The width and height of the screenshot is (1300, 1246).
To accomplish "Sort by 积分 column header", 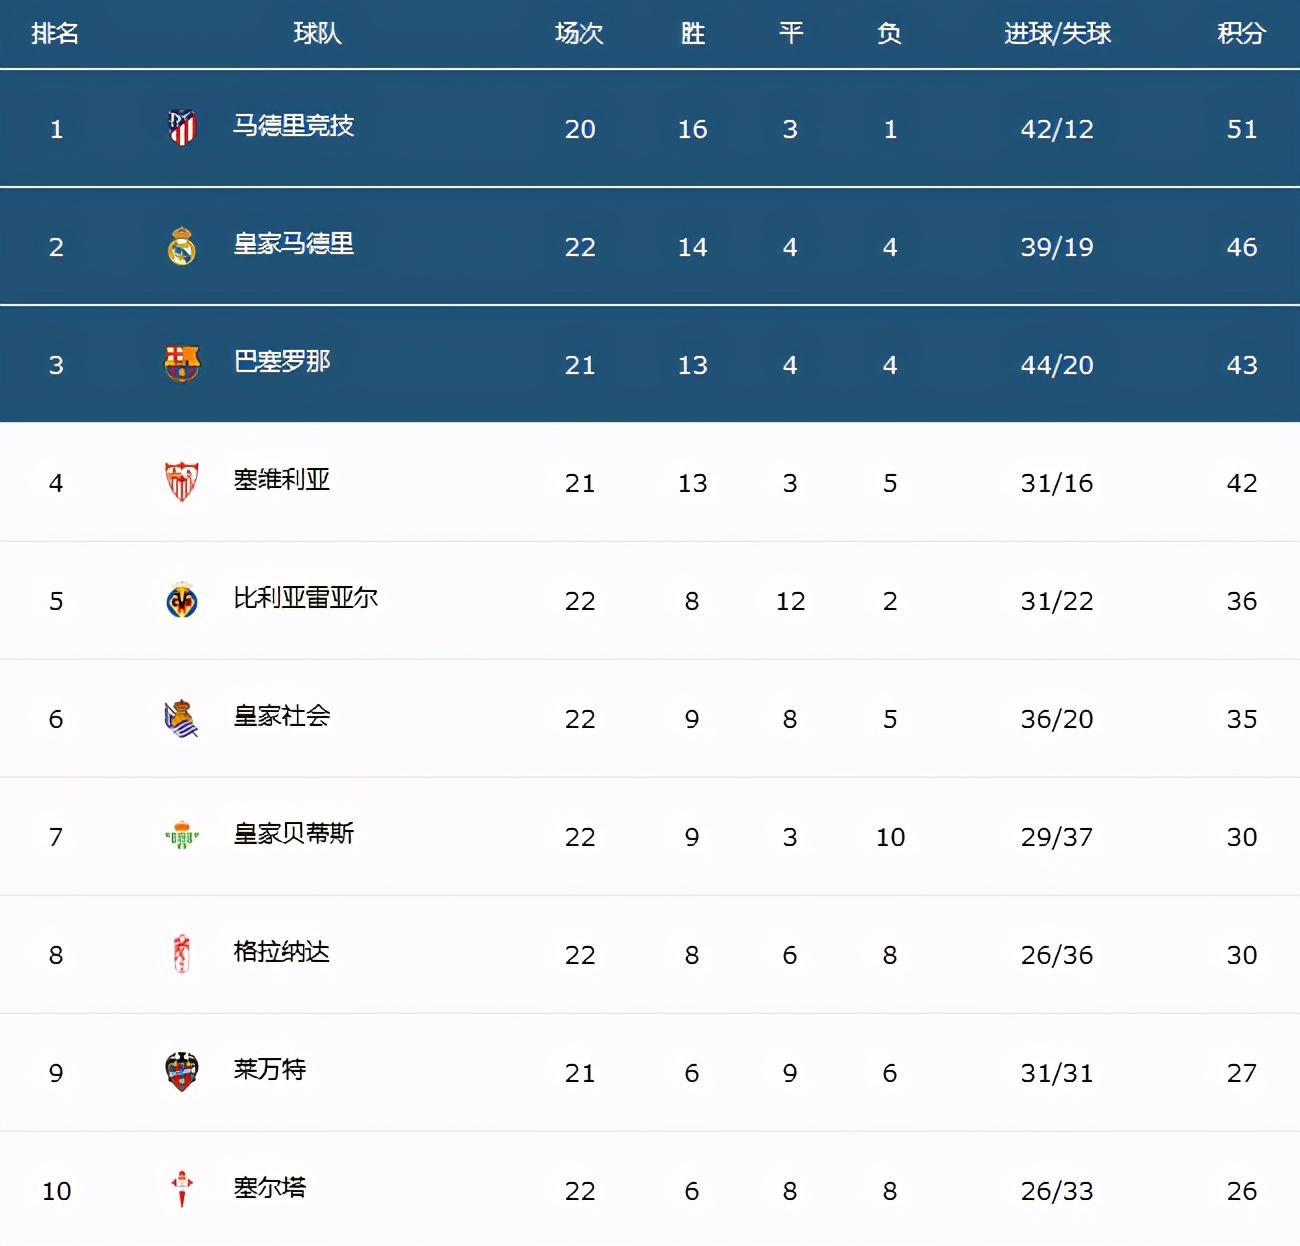I will 1241,34.
